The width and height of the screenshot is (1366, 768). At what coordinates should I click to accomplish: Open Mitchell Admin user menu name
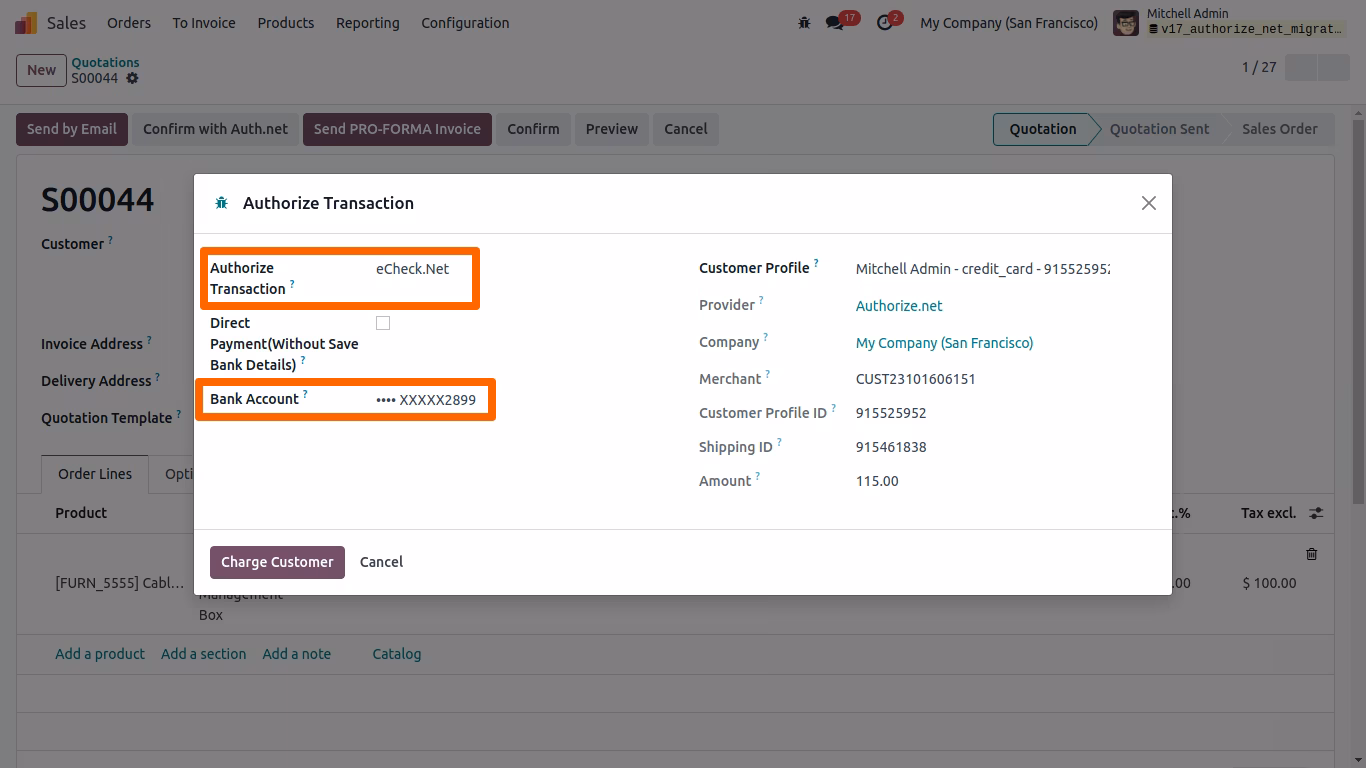point(1187,14)
